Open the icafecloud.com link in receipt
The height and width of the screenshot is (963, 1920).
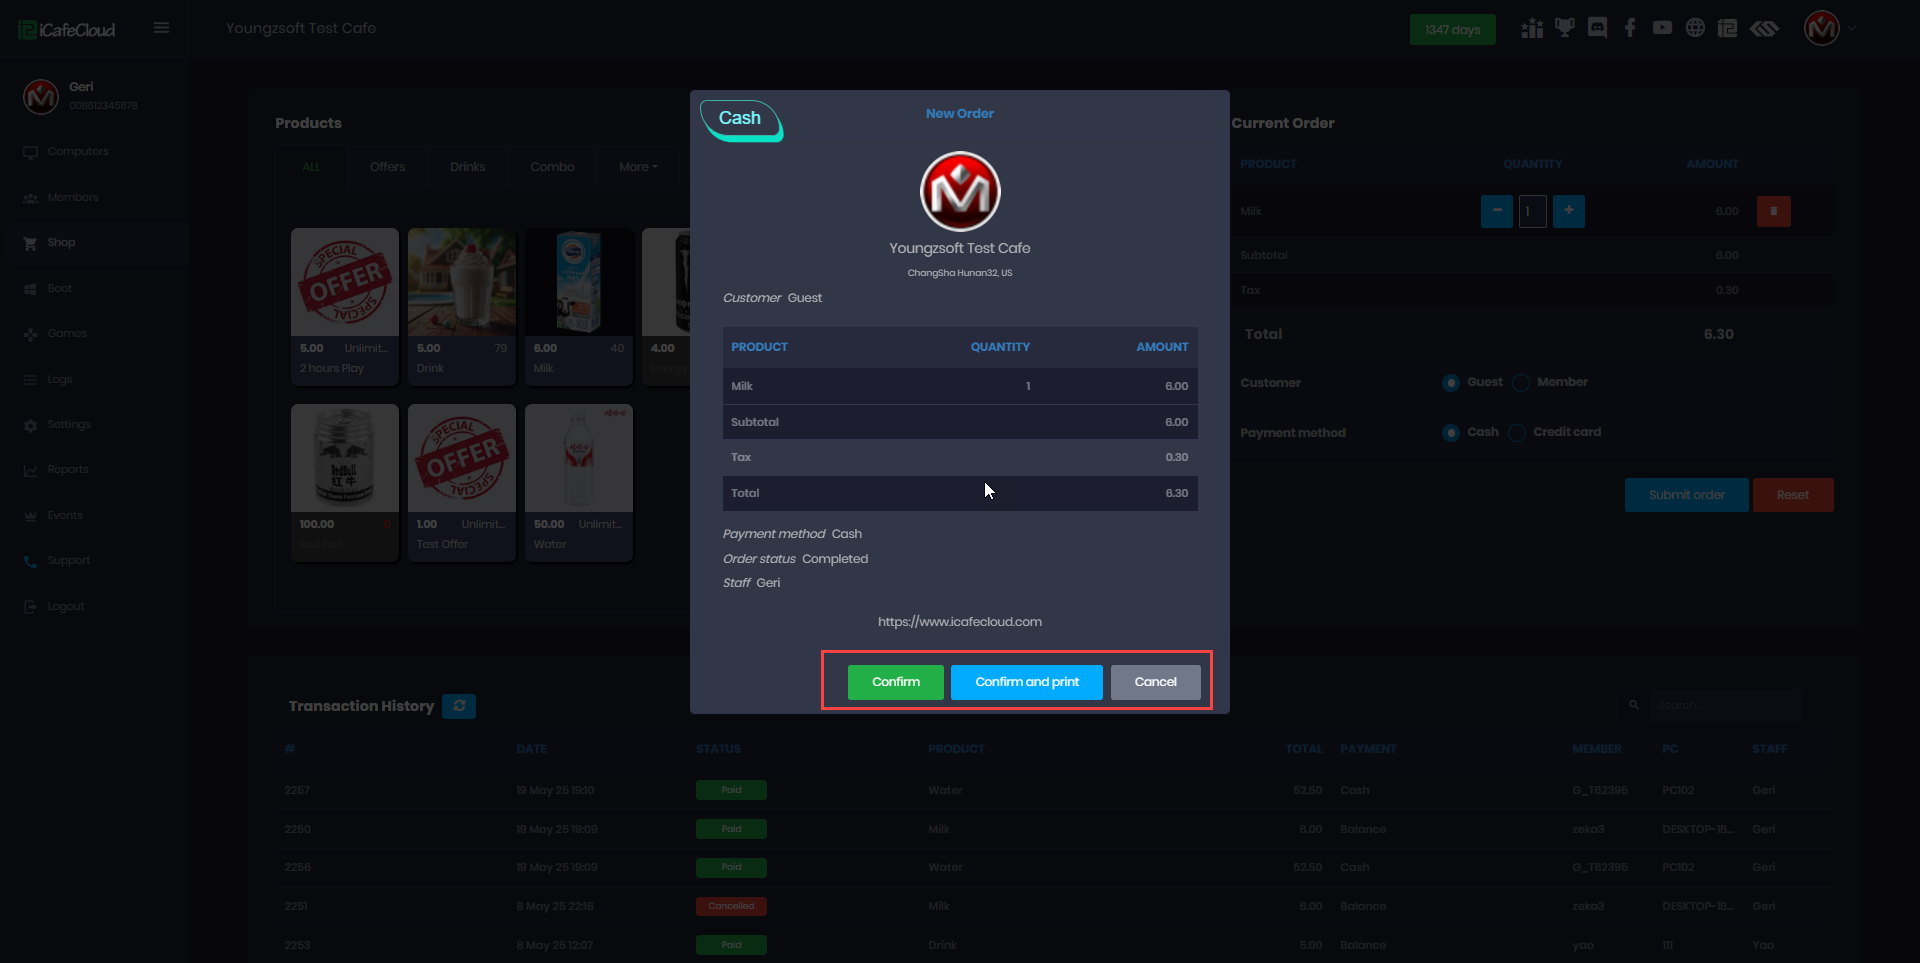click(960, 622)
